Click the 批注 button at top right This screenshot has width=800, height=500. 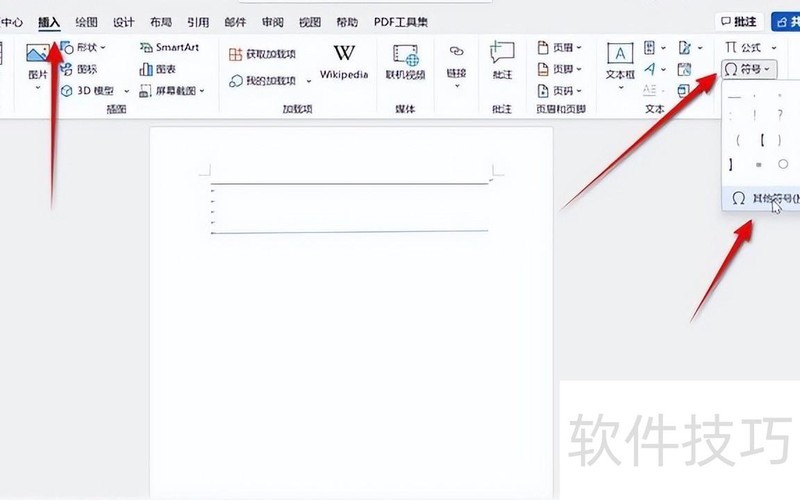click(739, 21)
